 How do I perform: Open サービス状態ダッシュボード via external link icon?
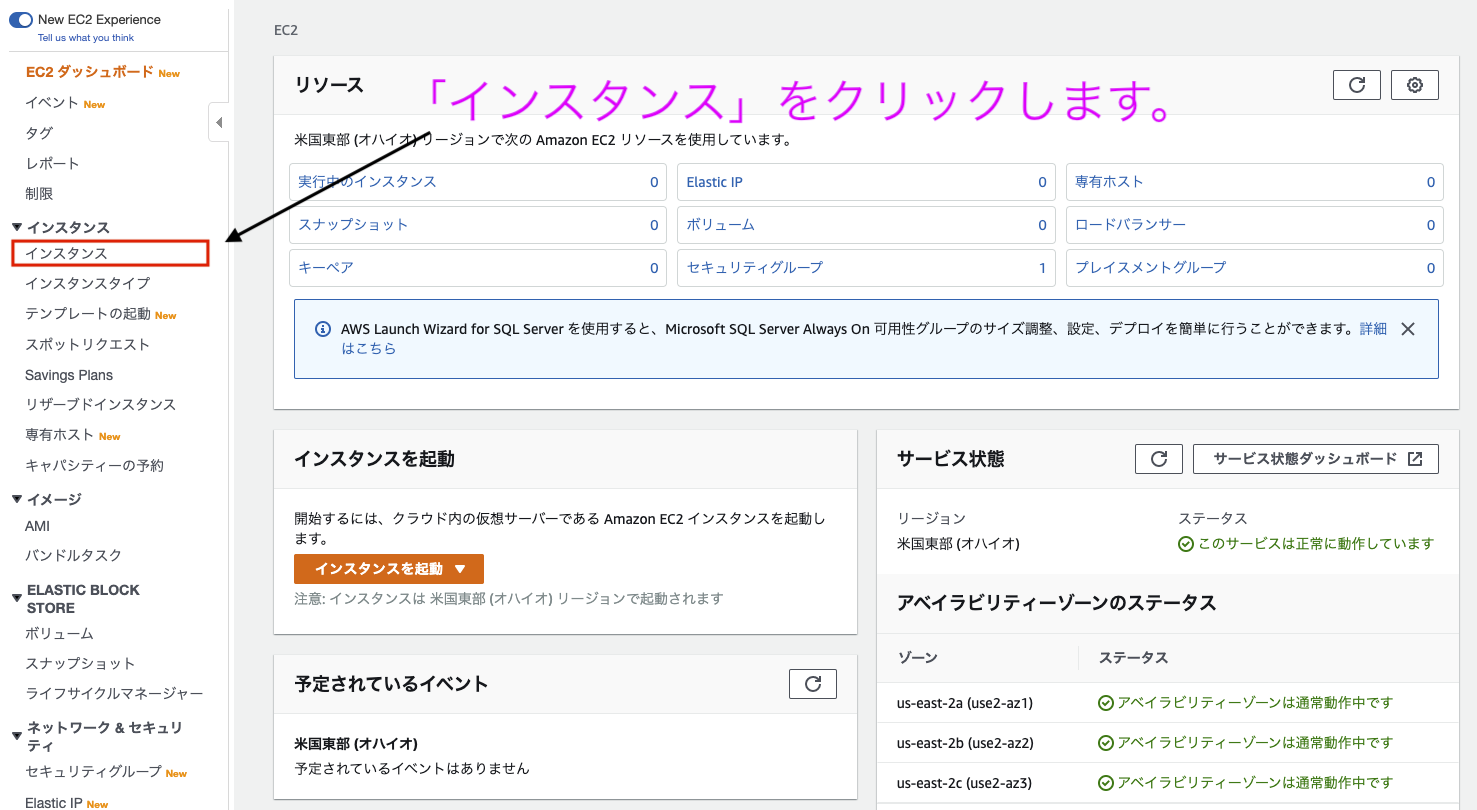(x=1316, y=458)
